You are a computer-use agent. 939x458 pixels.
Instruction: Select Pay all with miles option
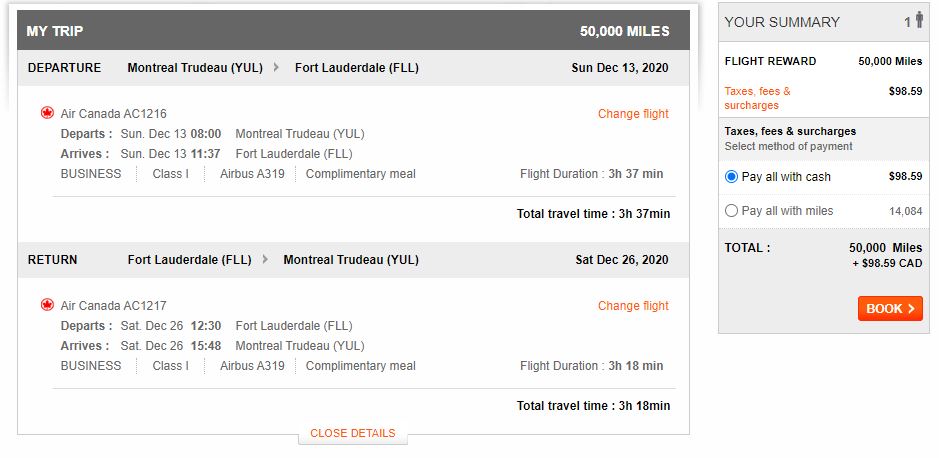(x=732, y=211)
